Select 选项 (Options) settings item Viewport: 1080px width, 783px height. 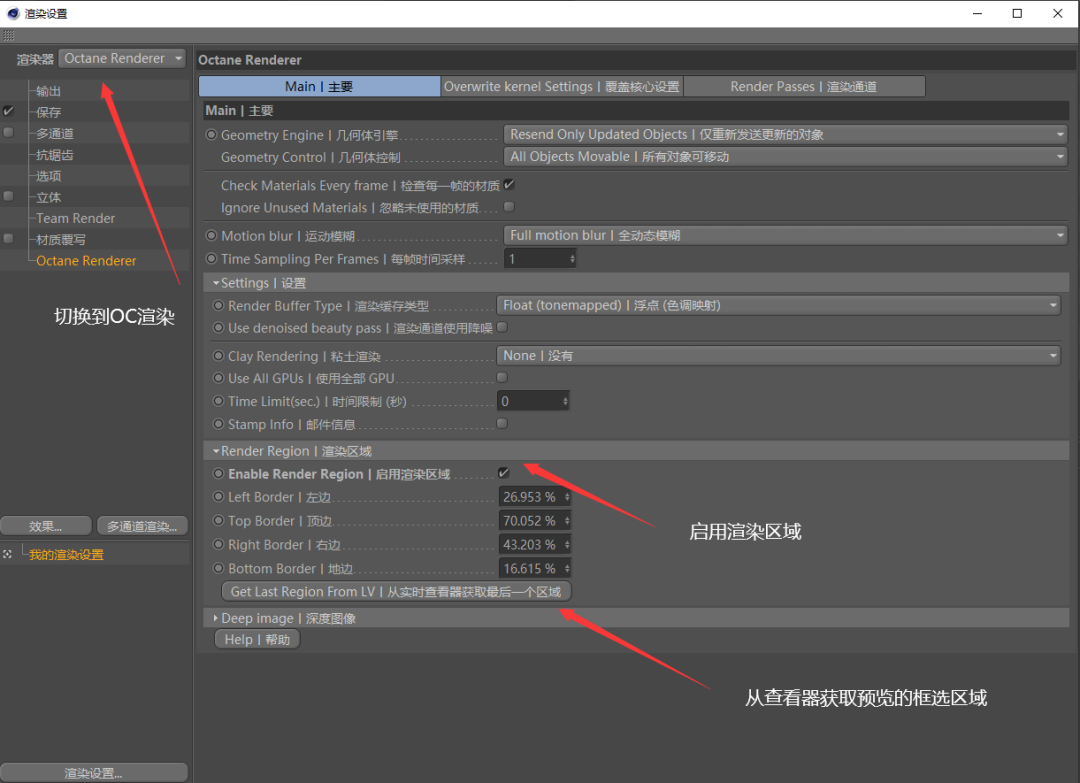(x=48, y=176)
